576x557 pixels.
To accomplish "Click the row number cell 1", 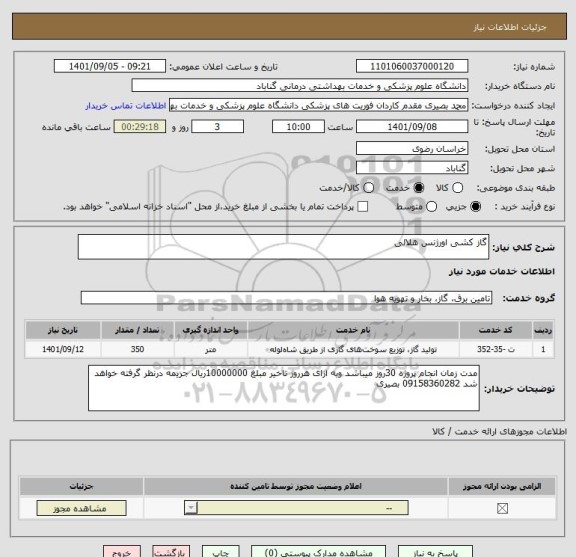I will tap(543, 349).
